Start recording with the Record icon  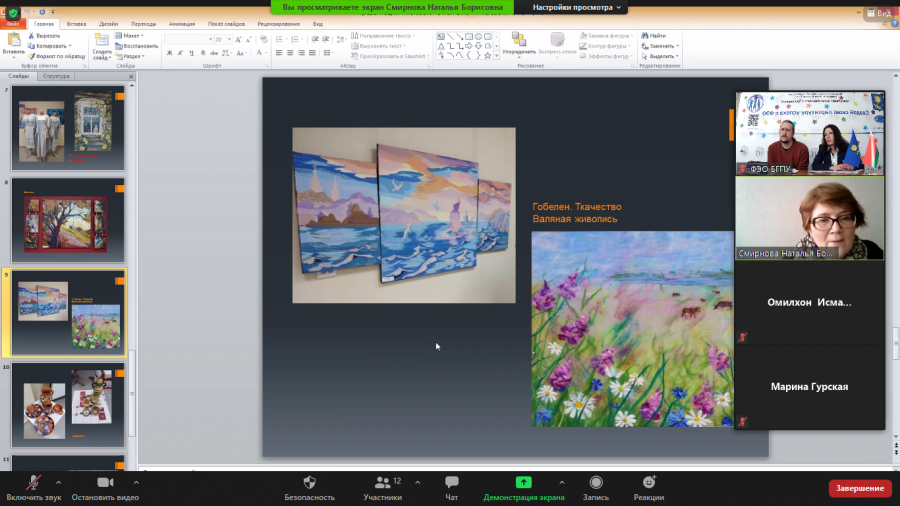pos(596,482)
